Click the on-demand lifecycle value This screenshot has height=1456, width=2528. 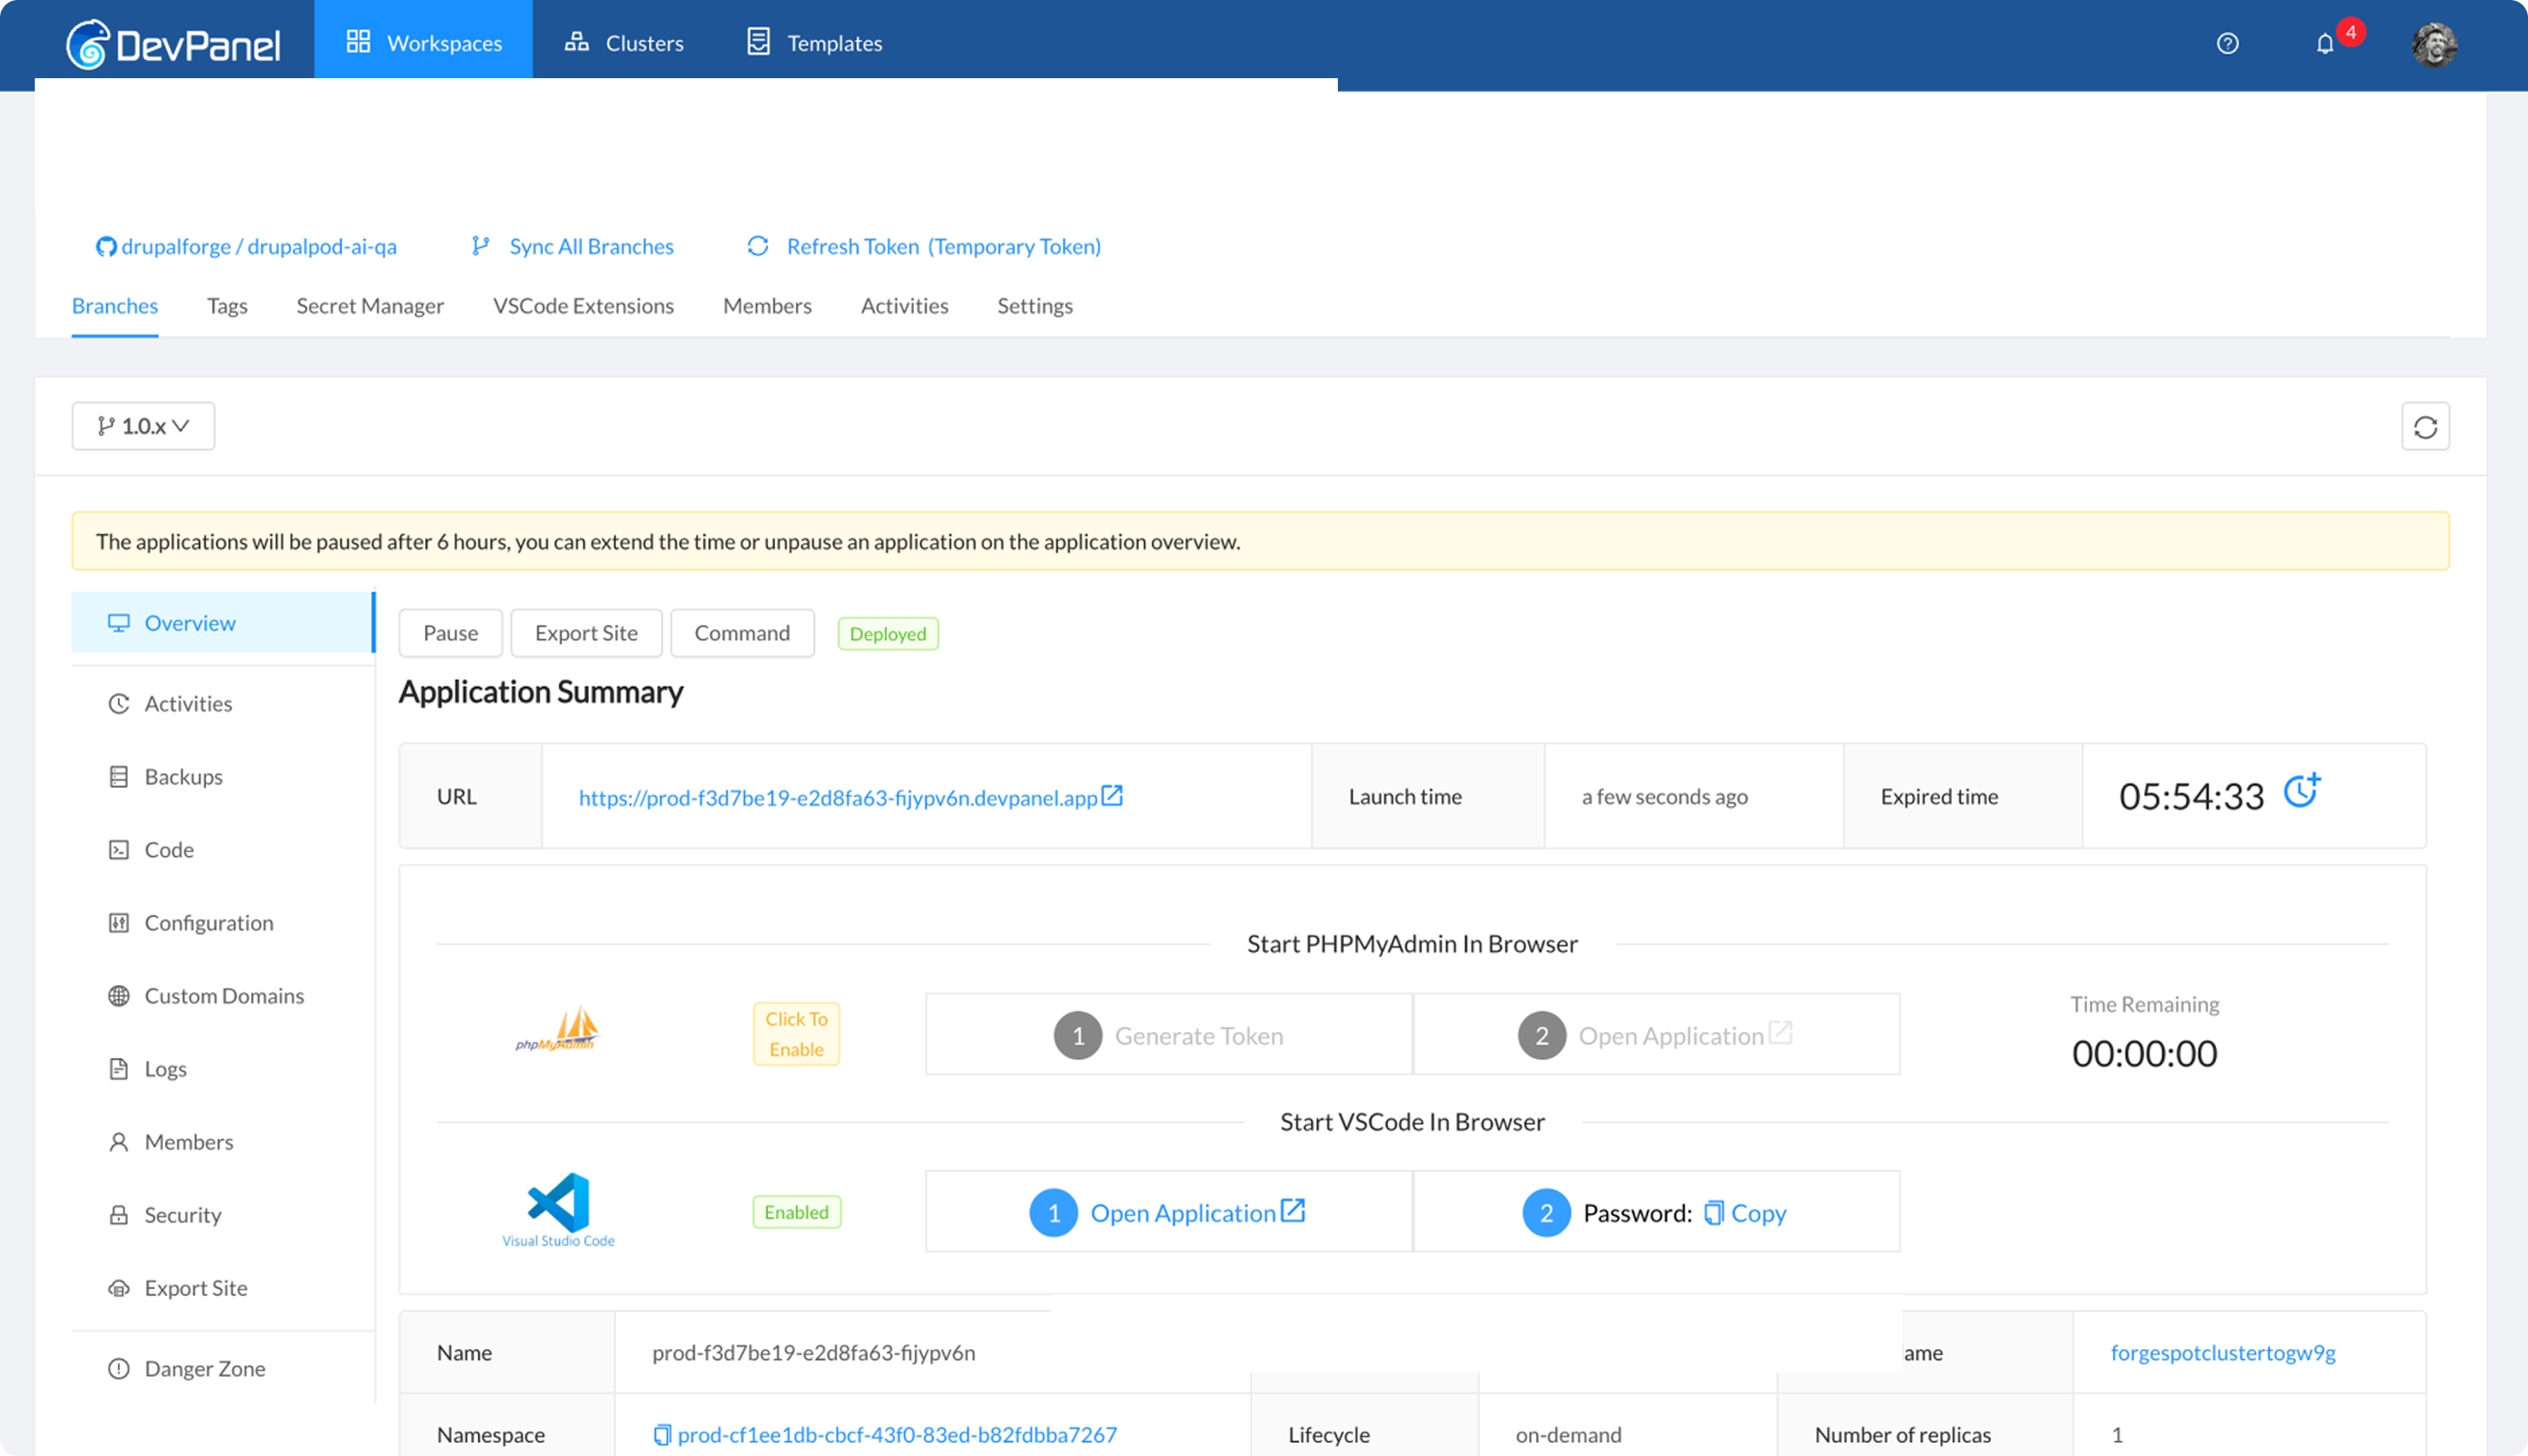pyautogui.click(x=1568, y=1435)
